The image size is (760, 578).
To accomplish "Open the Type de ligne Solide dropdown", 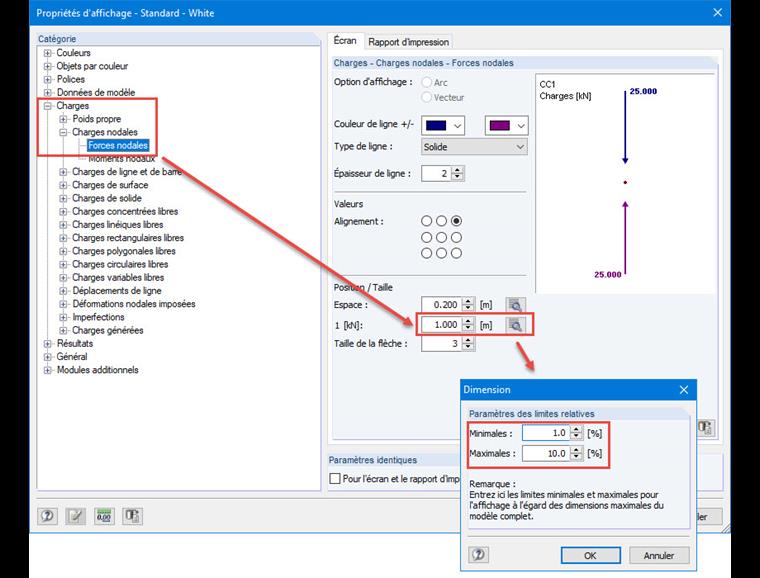I will point(474,147).
